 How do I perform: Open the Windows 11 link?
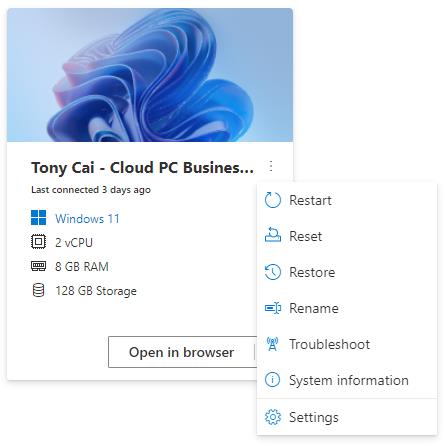click(87, 219)
